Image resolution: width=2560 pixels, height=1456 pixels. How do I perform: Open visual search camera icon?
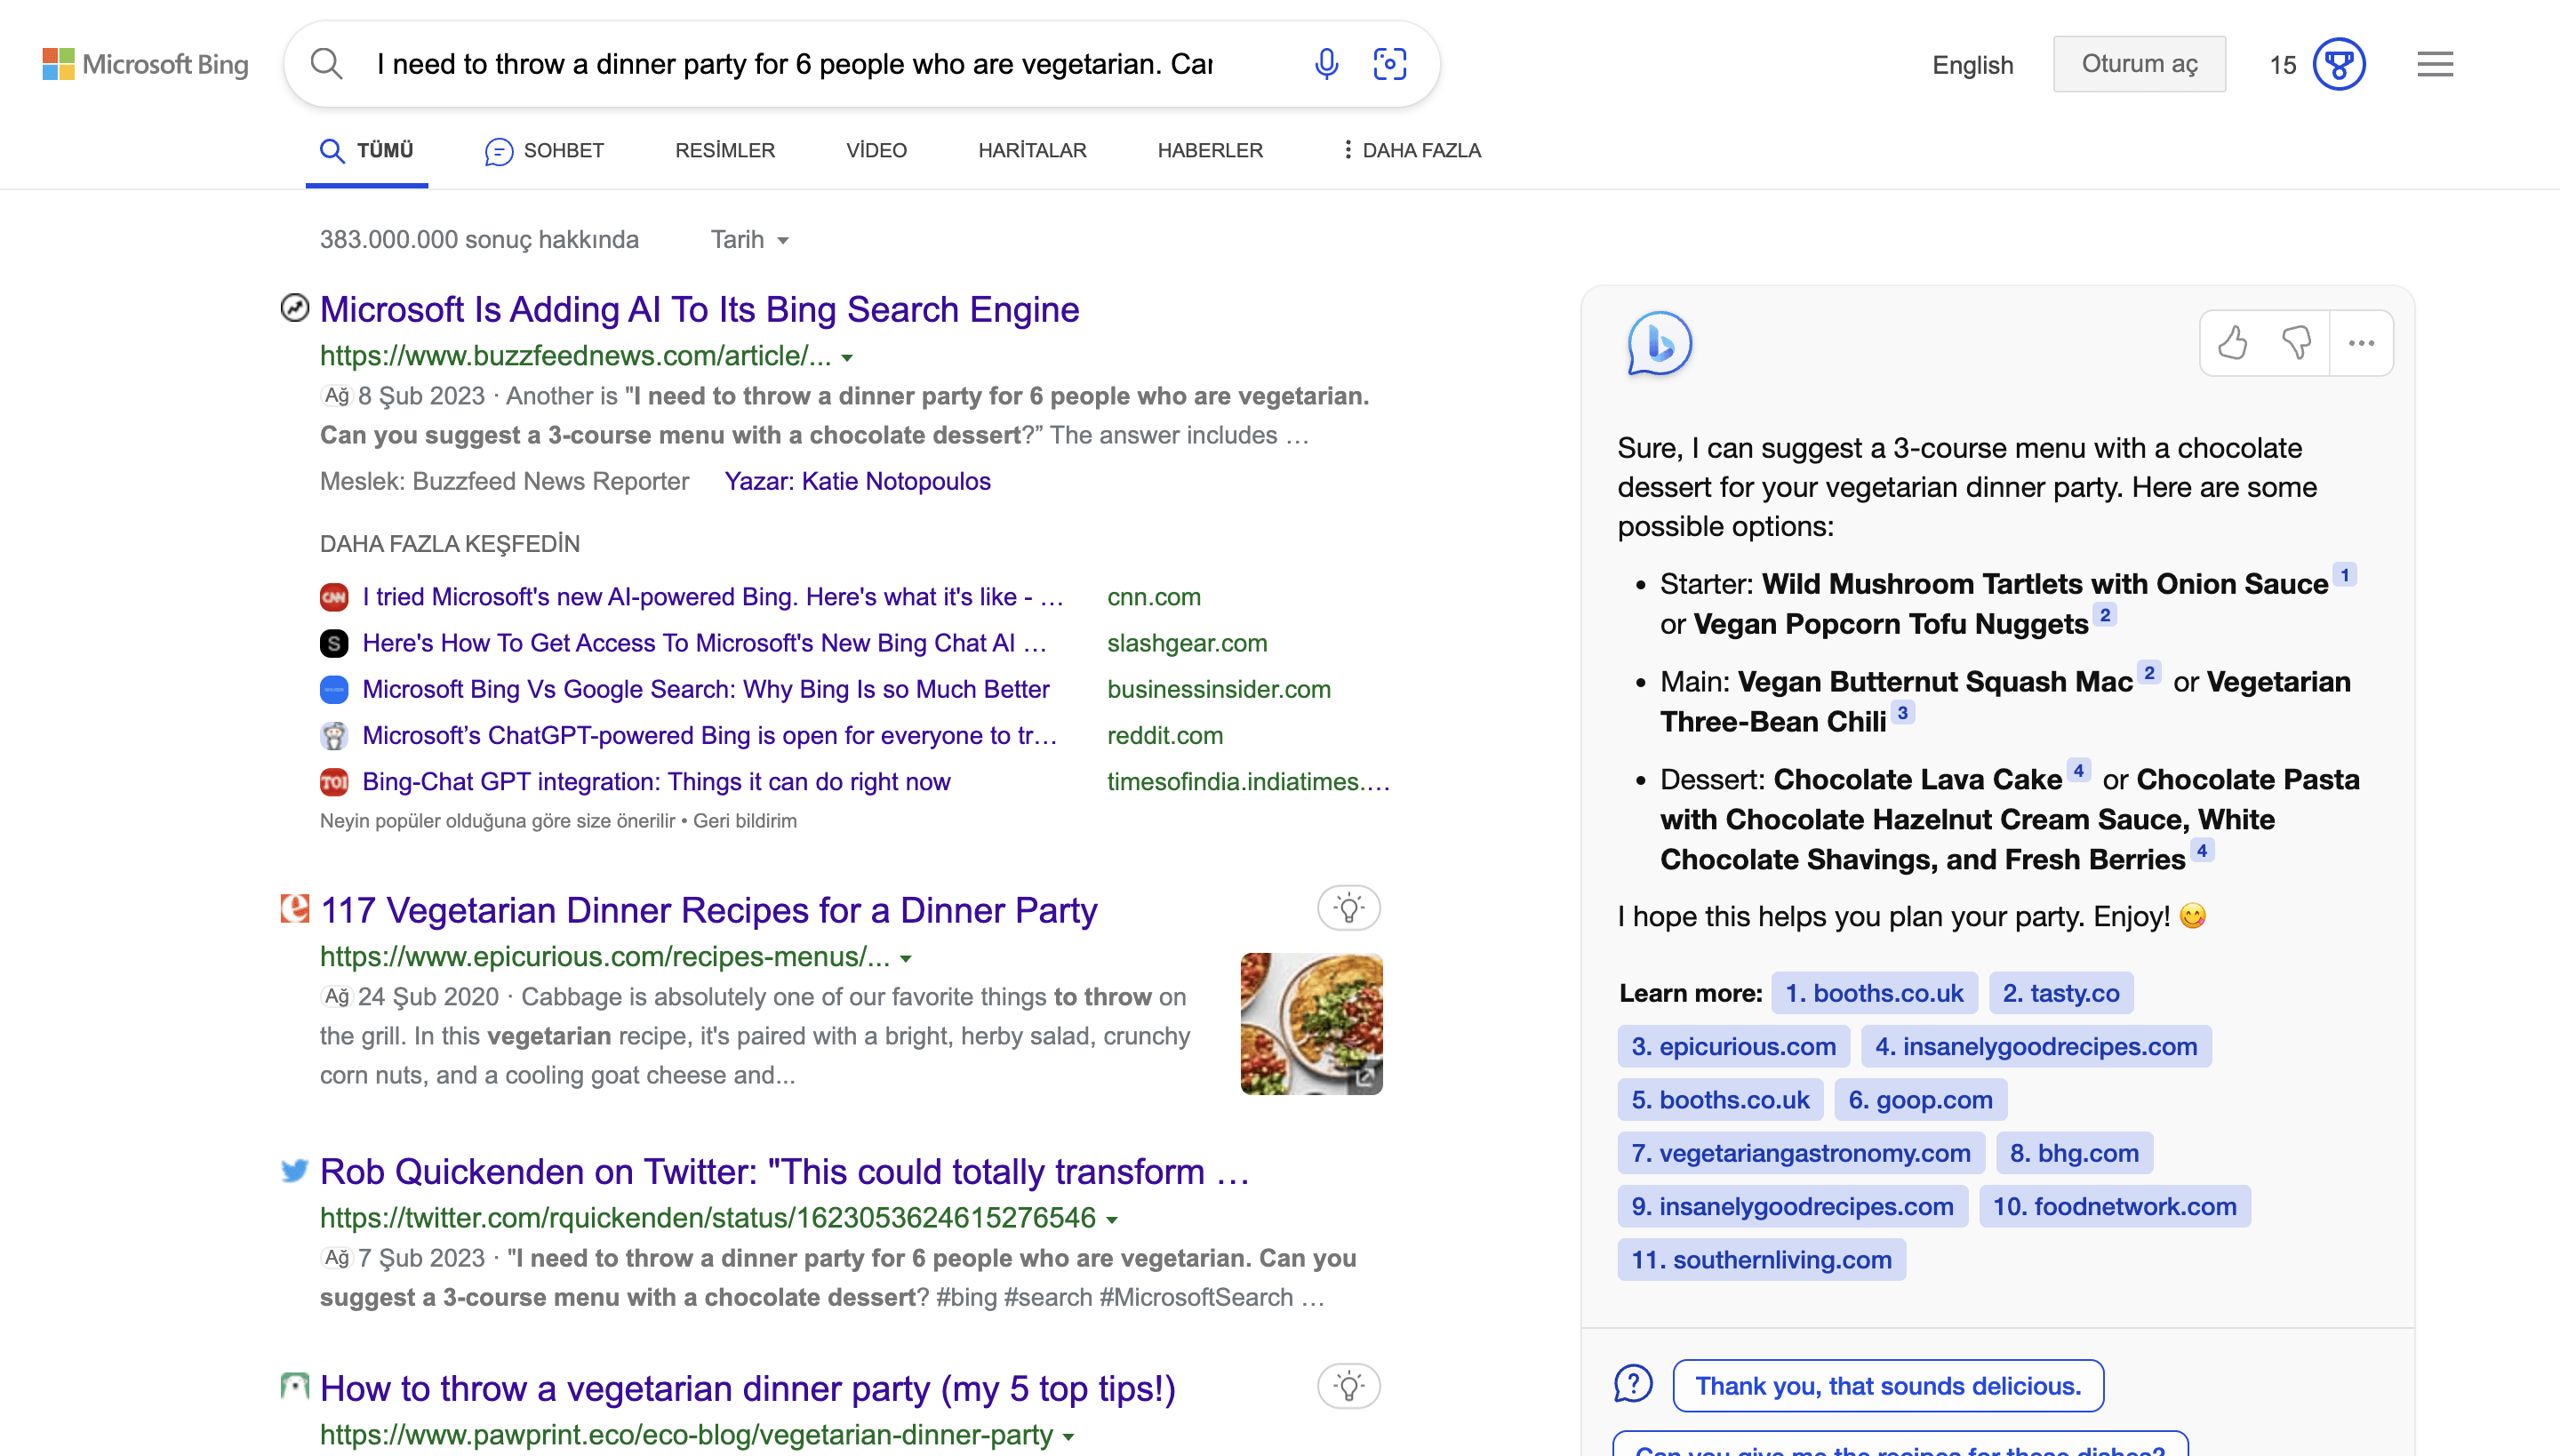[1390, 64]
